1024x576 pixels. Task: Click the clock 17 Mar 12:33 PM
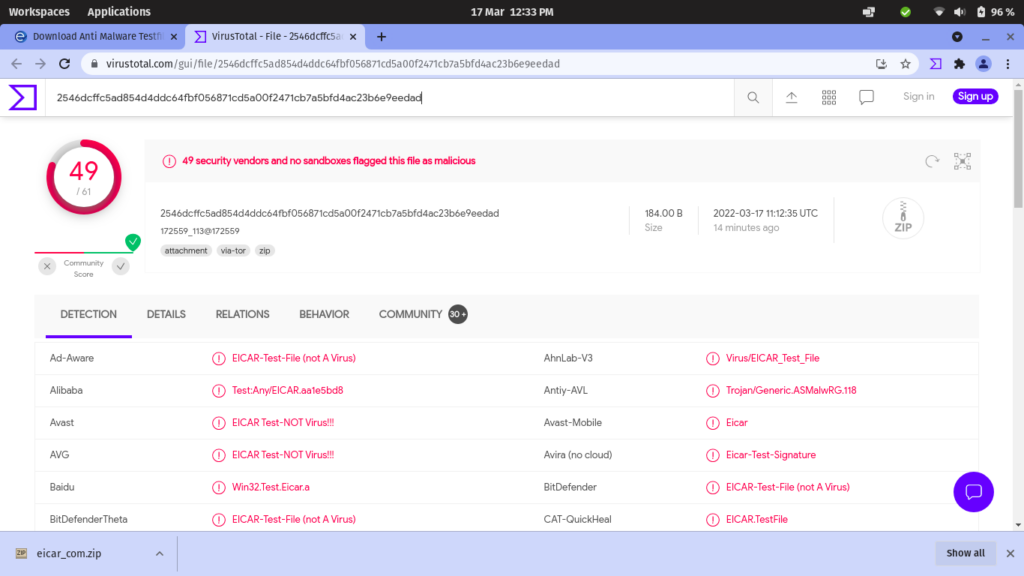[512, 12]
